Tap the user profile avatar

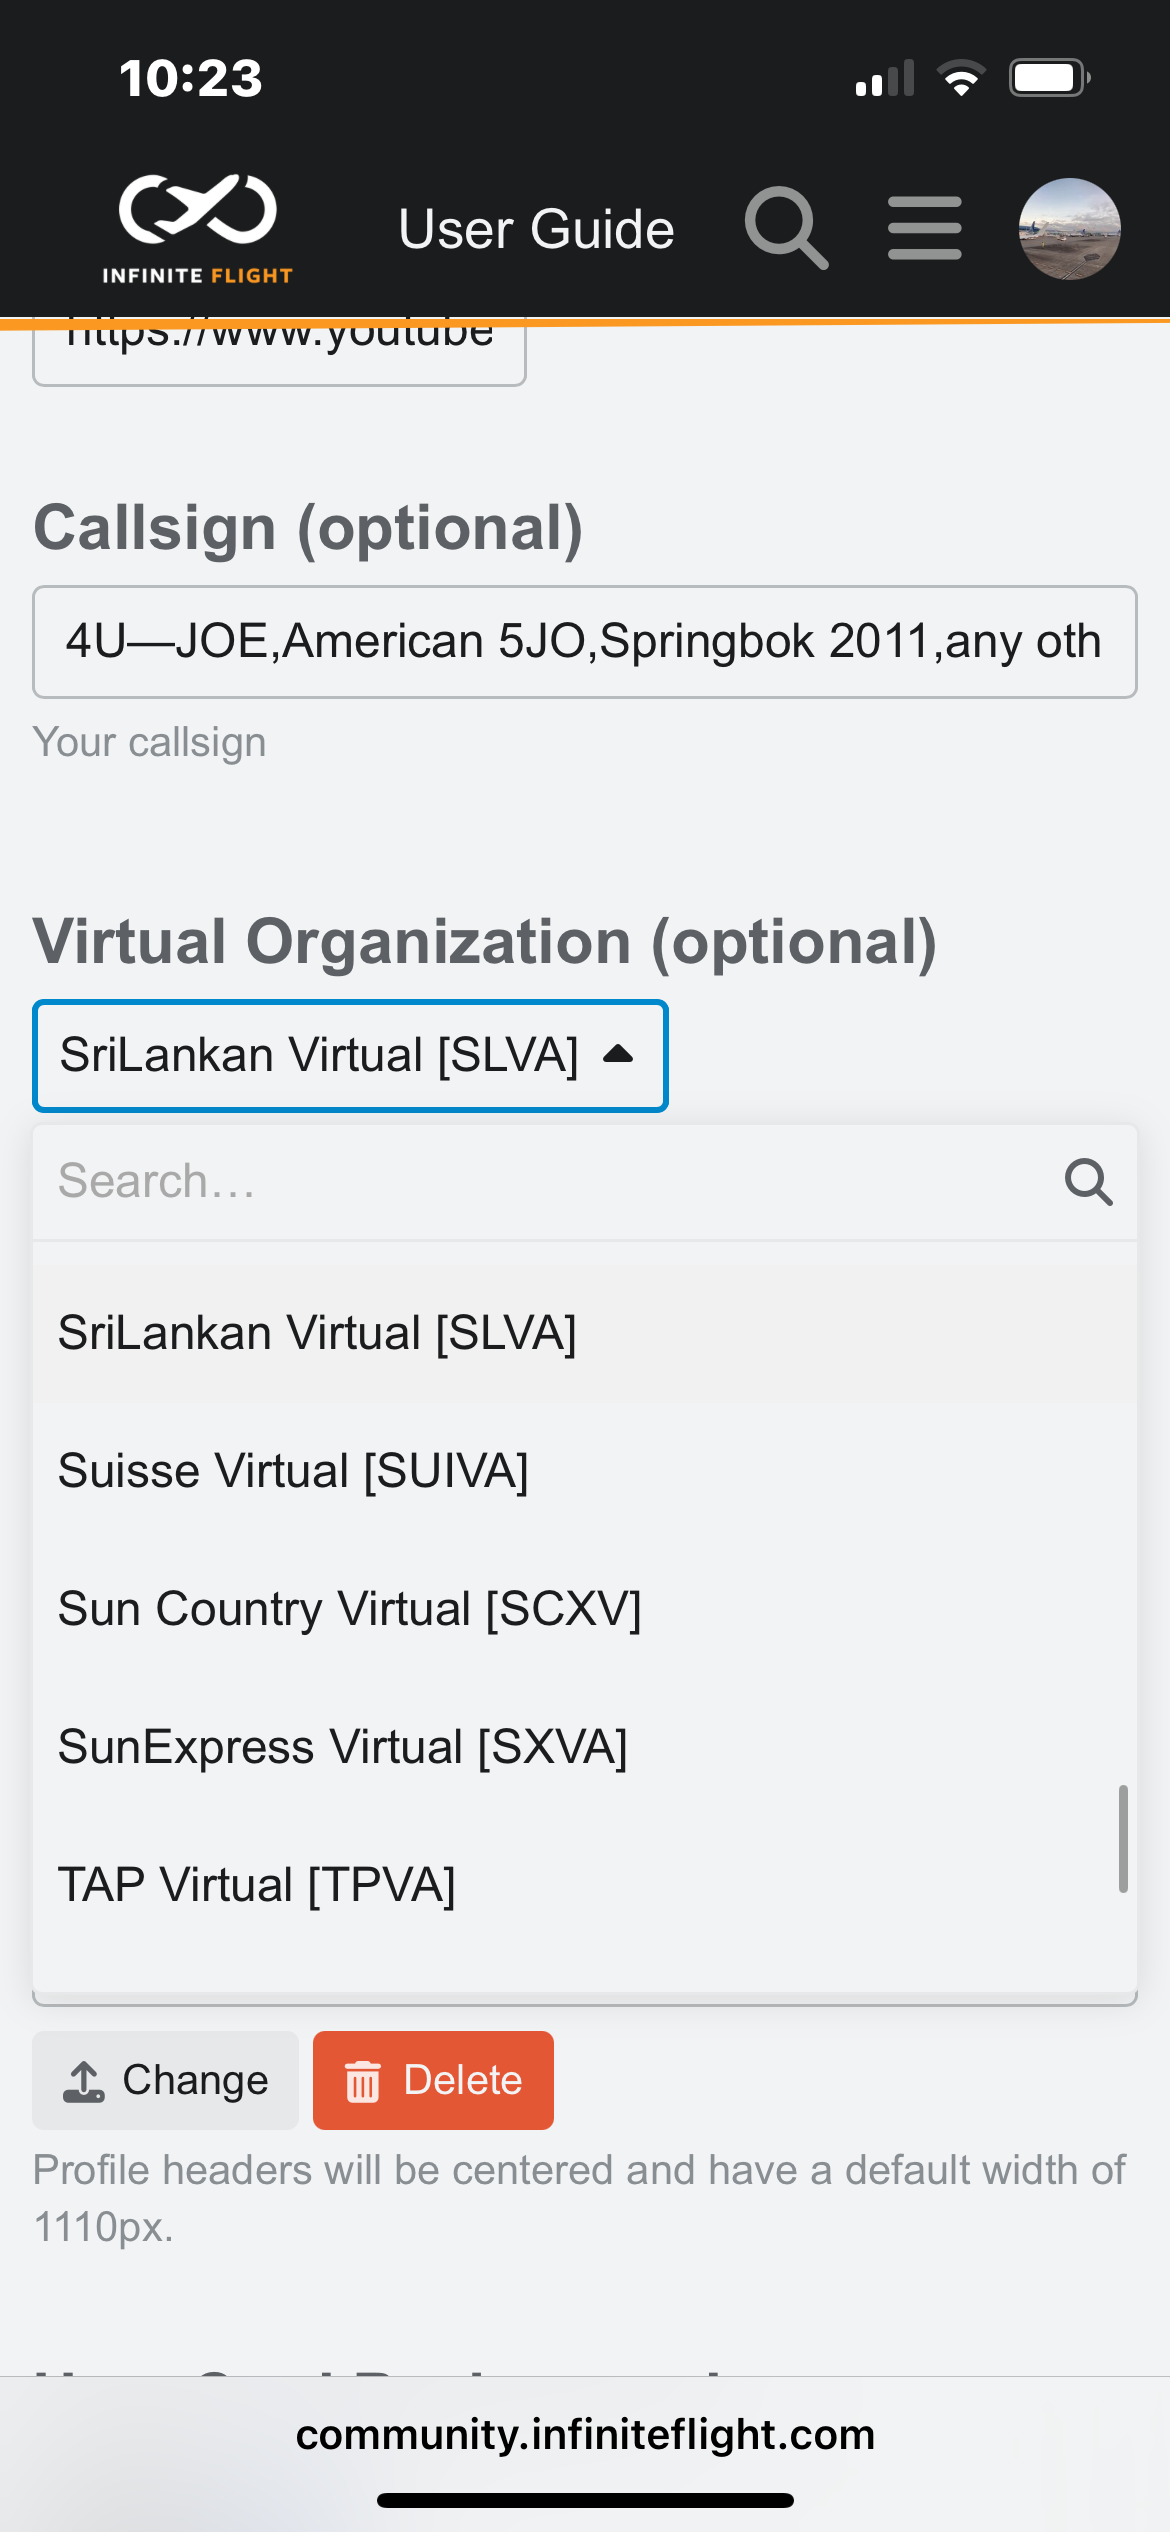coord(1069,229)
